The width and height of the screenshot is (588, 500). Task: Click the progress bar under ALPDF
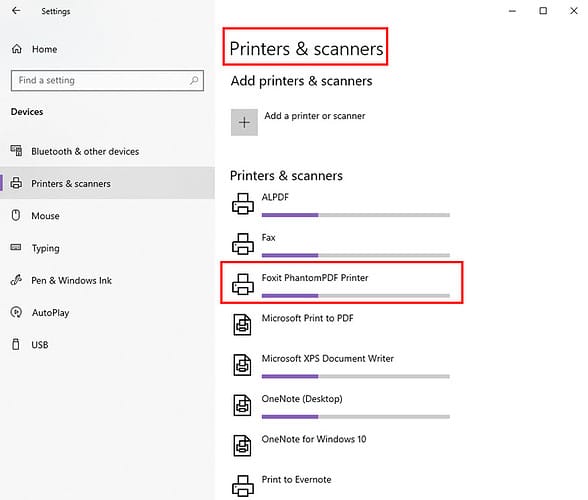click(356, 215)
